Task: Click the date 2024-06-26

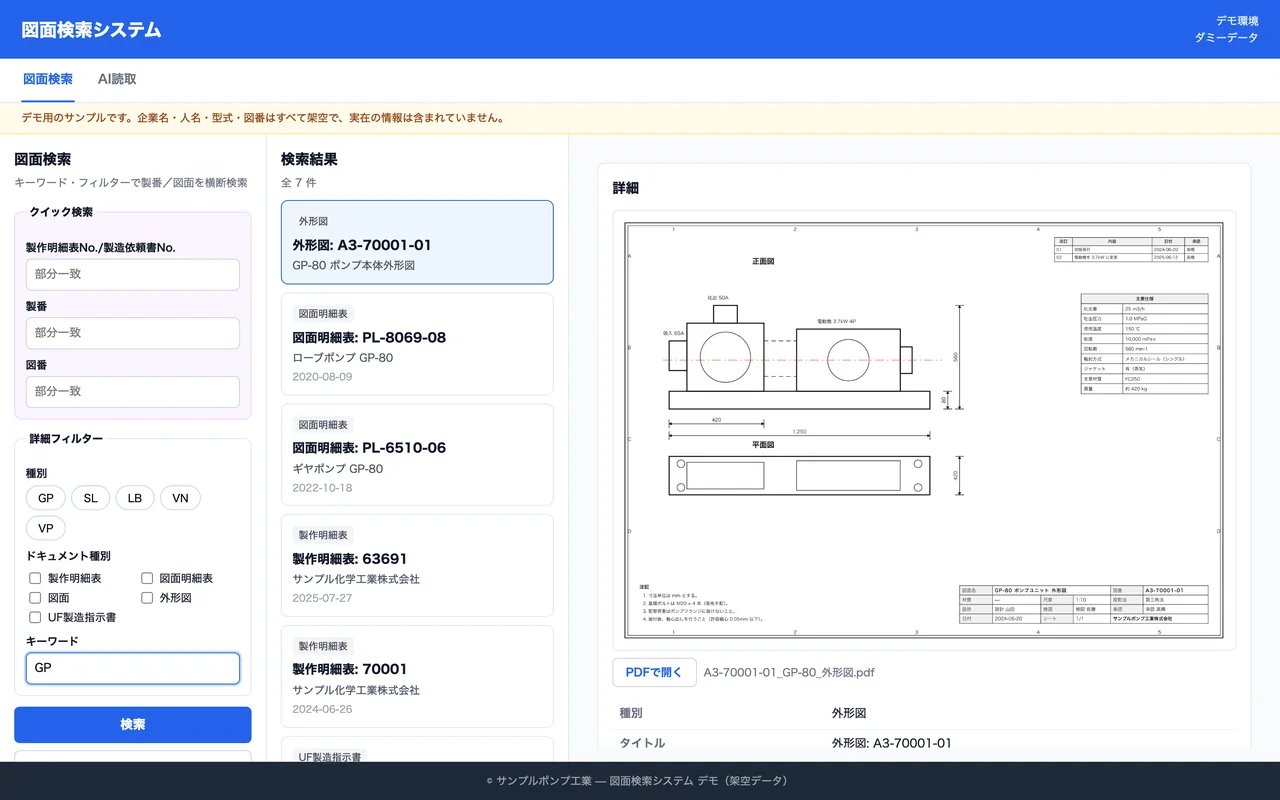Action: pos(322,709)
